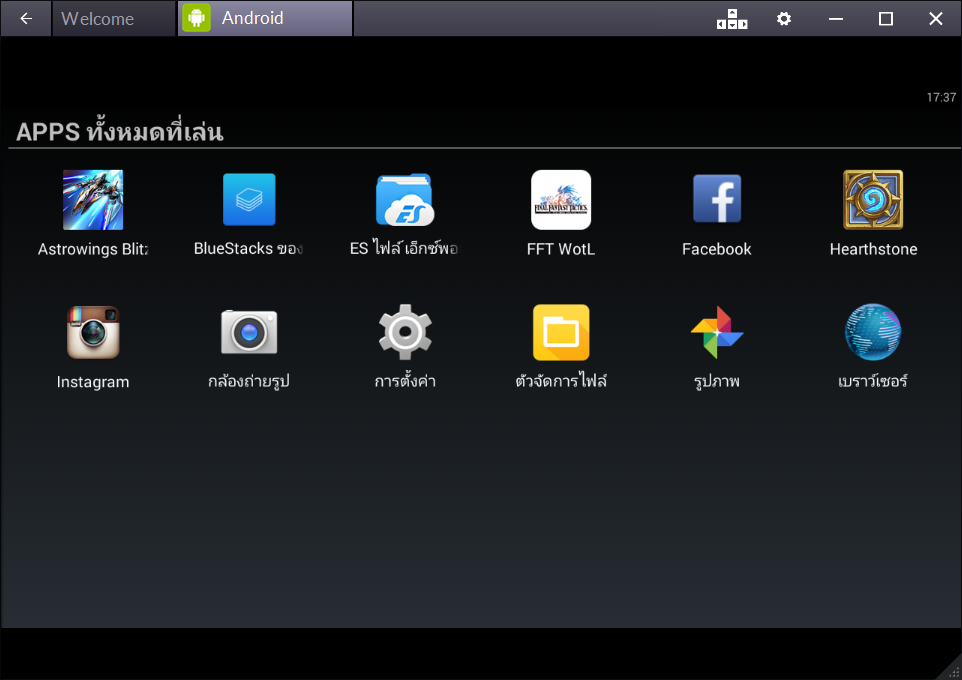
Task: Launch the Astrowings Blitz game icon
Action: (x=93, y=200)
